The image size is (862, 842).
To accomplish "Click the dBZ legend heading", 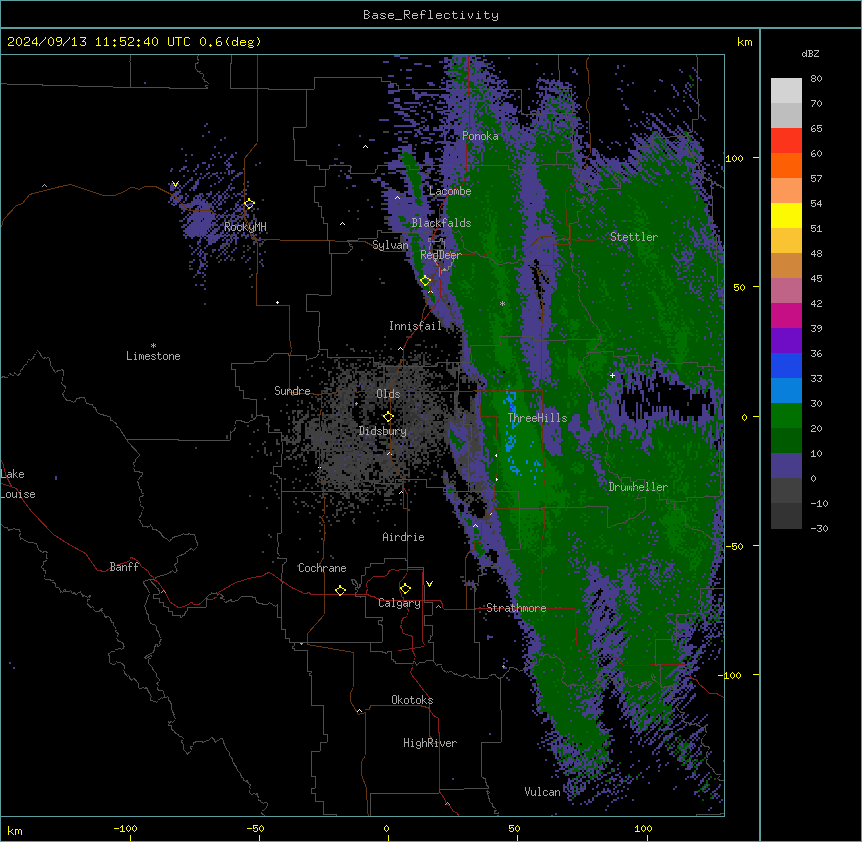I will click(810, 54).
